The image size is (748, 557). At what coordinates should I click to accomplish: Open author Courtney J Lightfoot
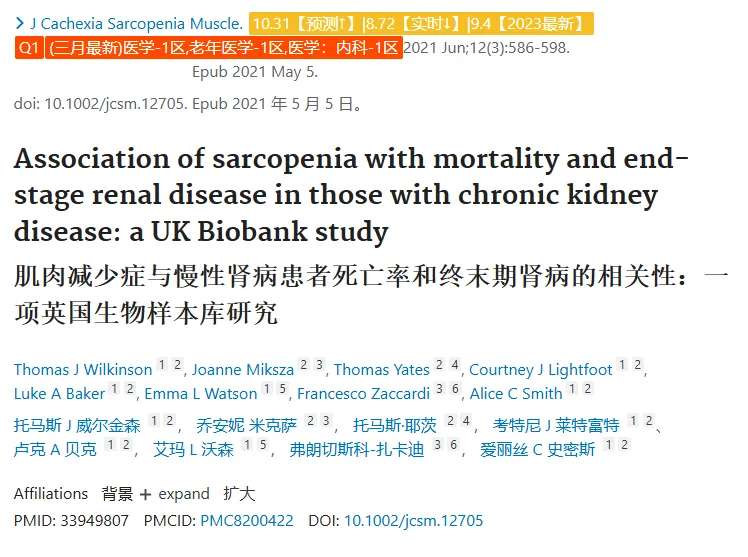540,370
